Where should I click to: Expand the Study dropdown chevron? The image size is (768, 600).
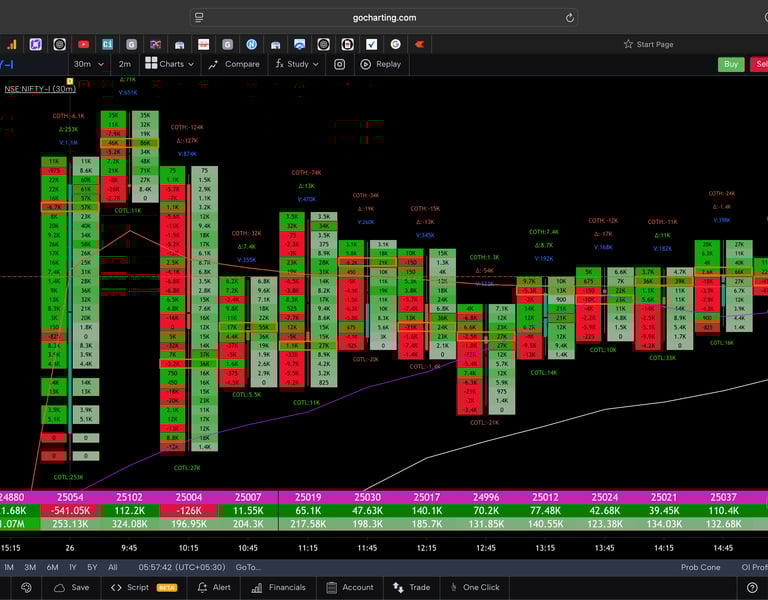[315, 65]
